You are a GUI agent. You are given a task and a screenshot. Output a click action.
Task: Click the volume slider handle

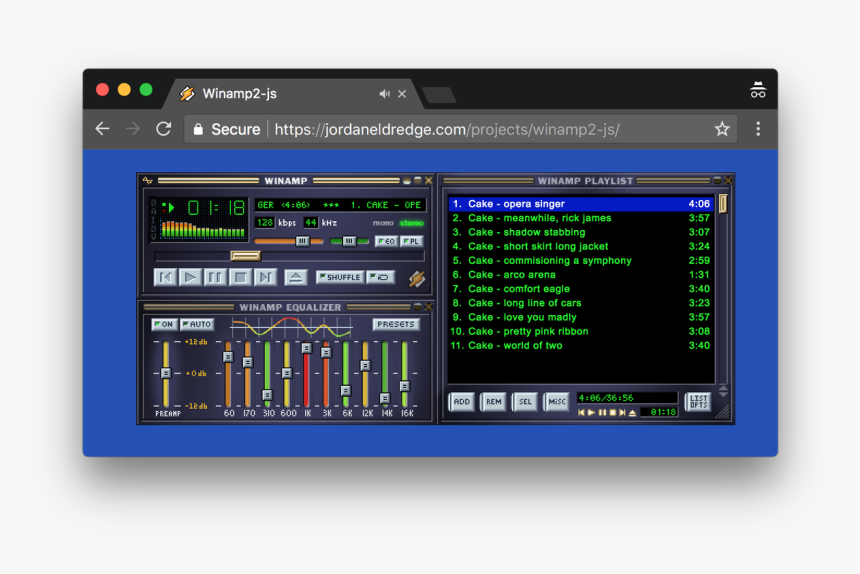[x=302, y=241]
